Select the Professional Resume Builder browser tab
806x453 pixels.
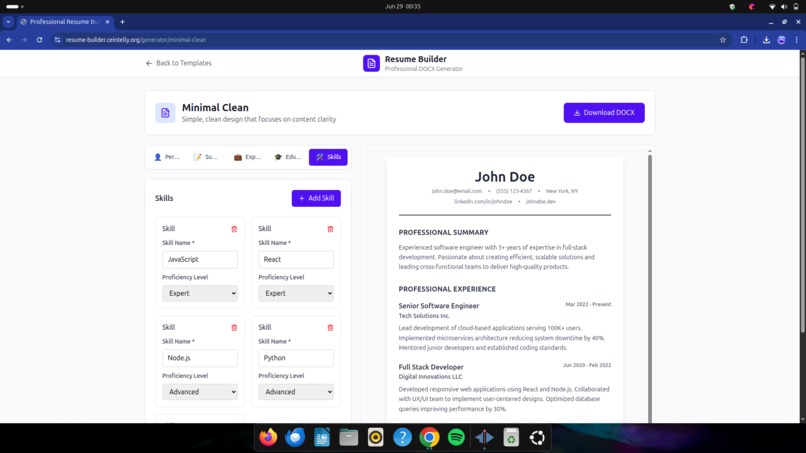[x=64, y=22]
